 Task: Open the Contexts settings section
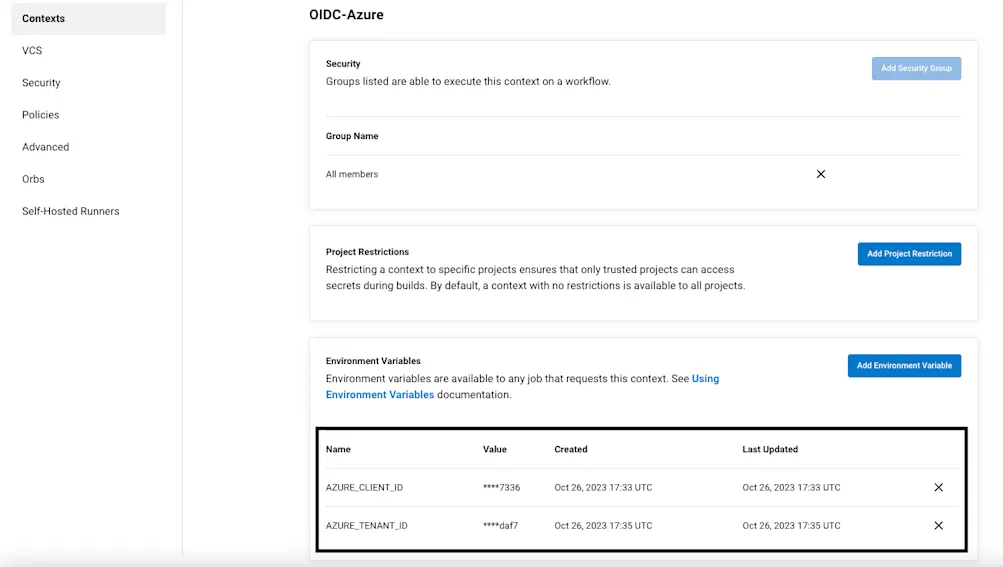88,19
